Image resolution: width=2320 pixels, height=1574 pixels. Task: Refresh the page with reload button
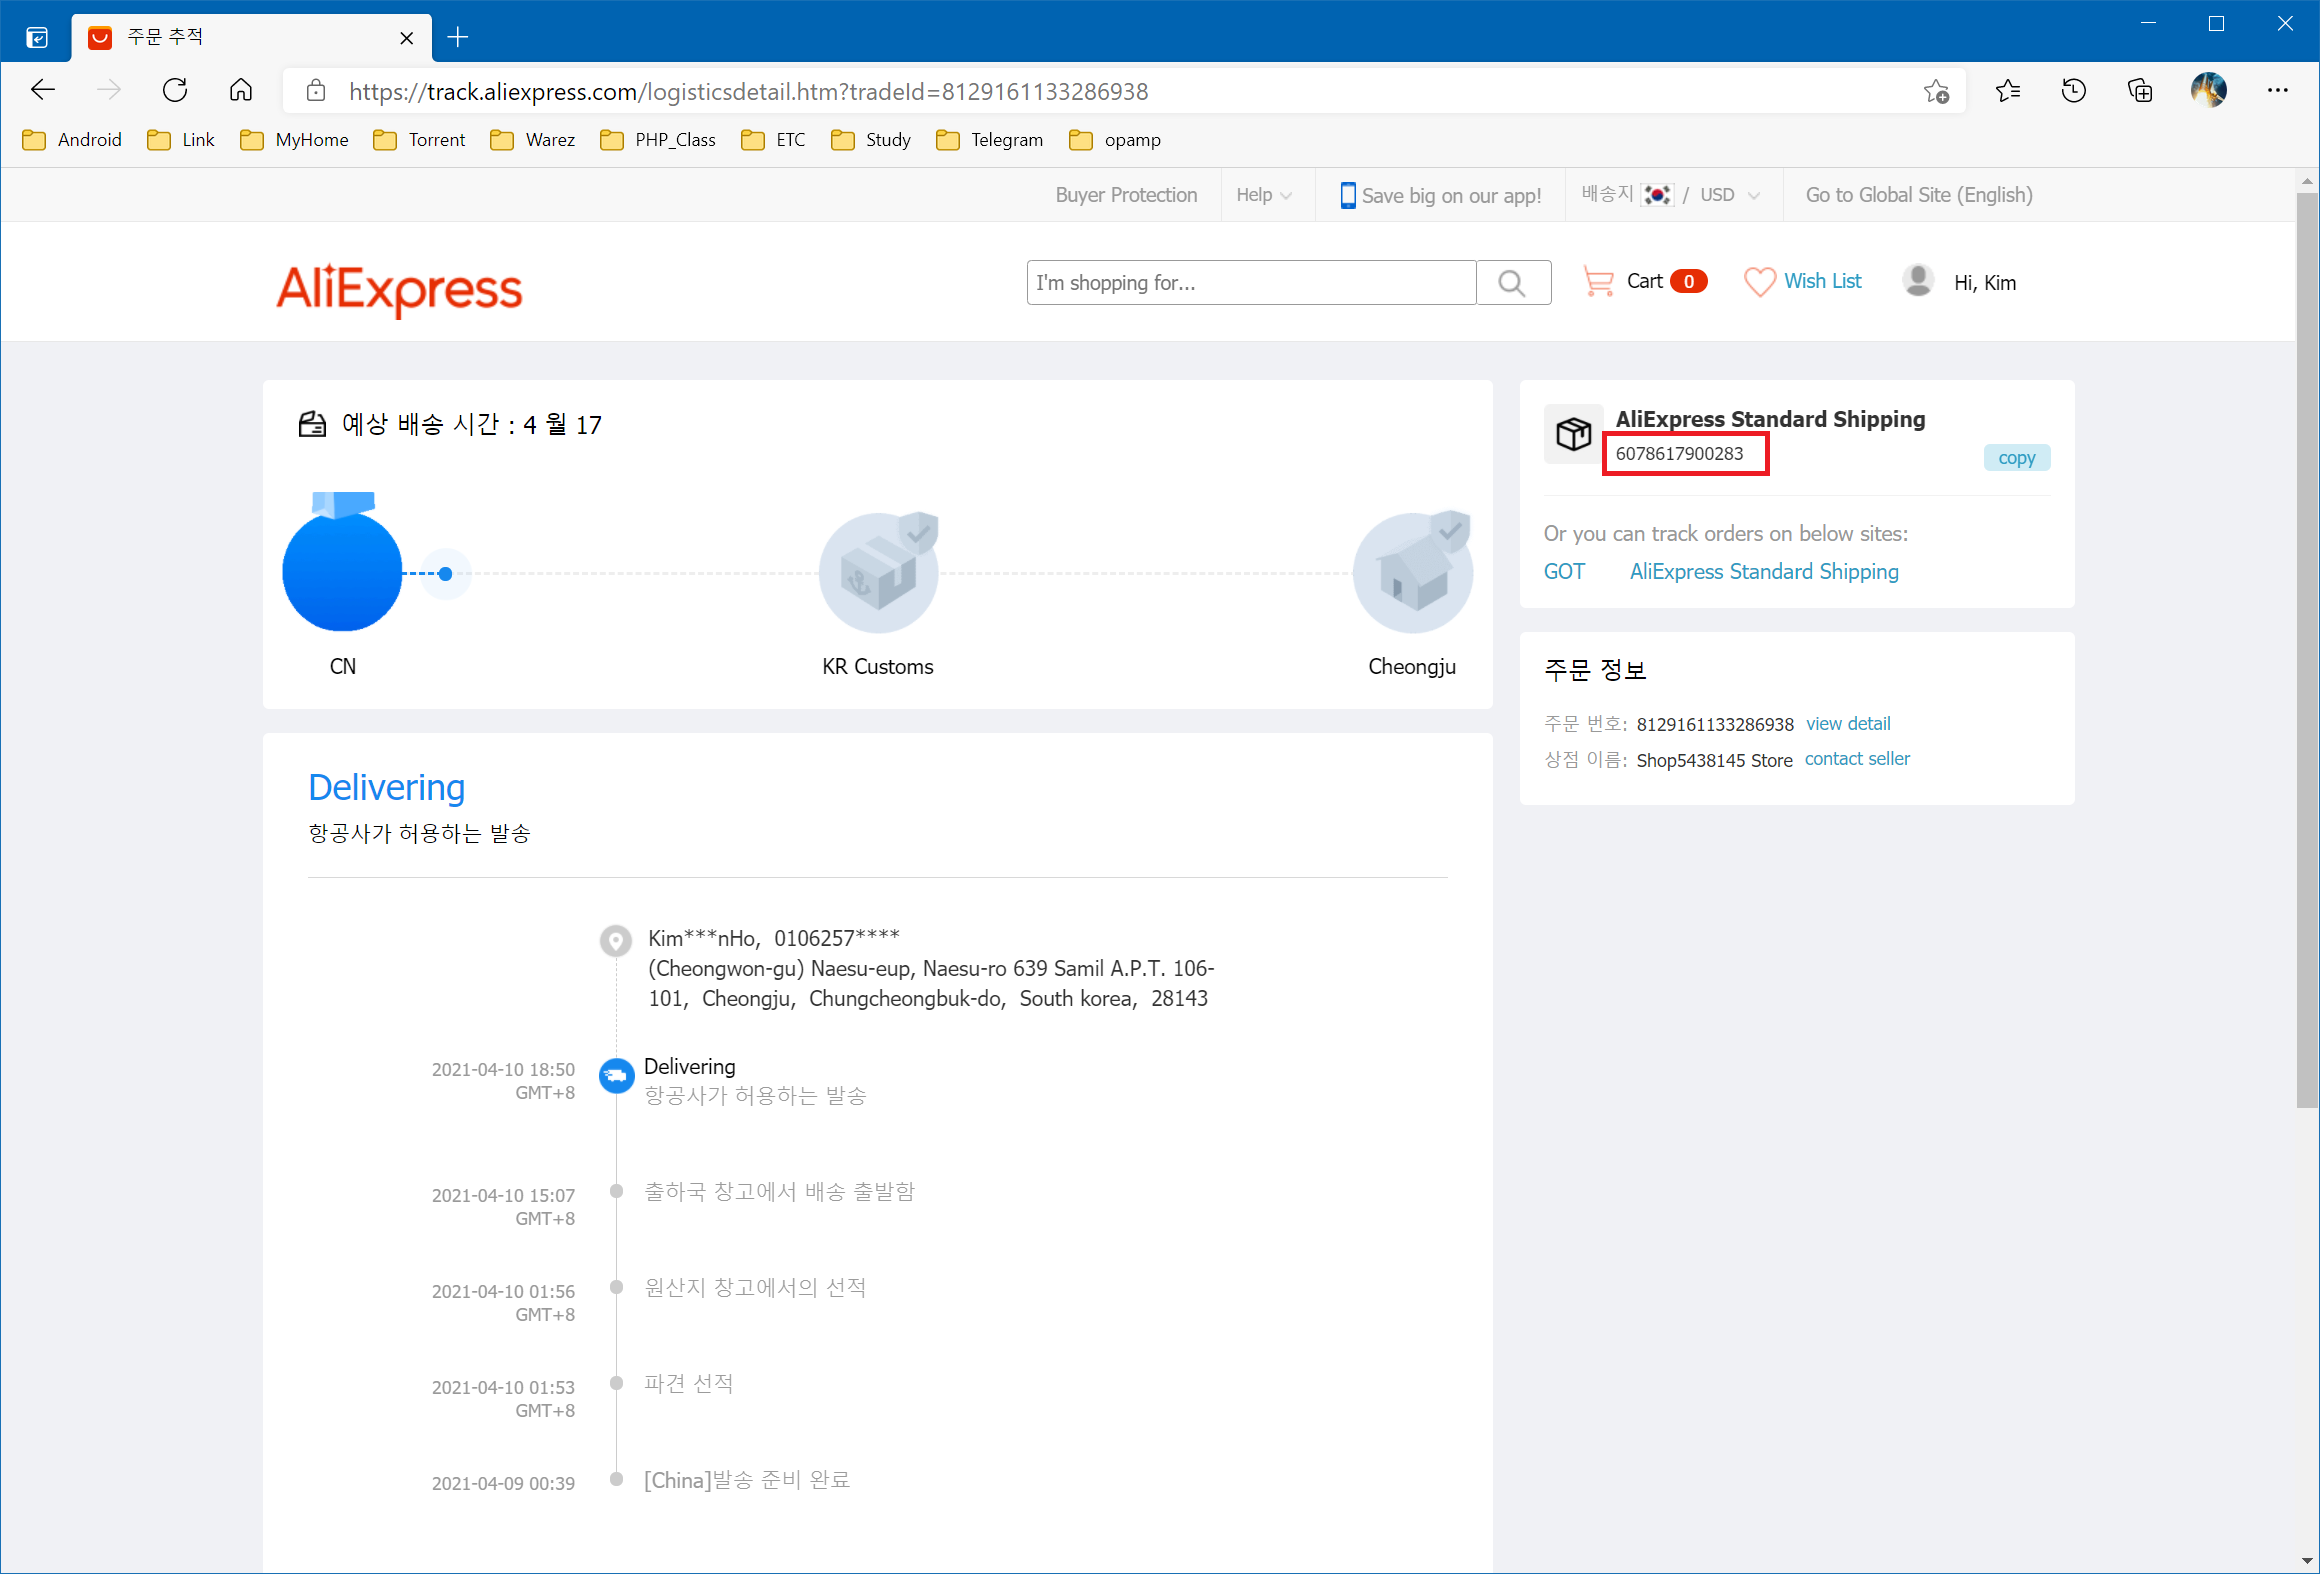coord(175,91)
